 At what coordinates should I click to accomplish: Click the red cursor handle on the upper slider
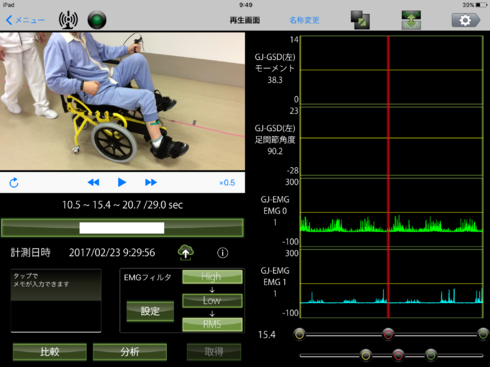click(388, 334)
